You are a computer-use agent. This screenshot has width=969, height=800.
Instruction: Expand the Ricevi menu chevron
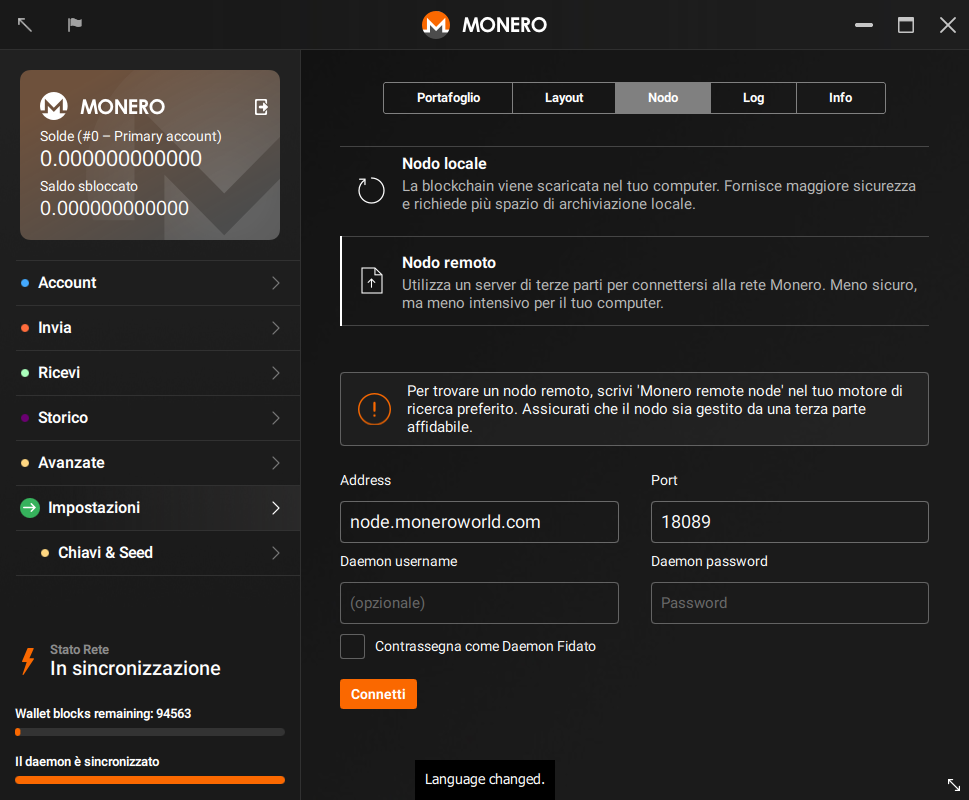[276, 373]
